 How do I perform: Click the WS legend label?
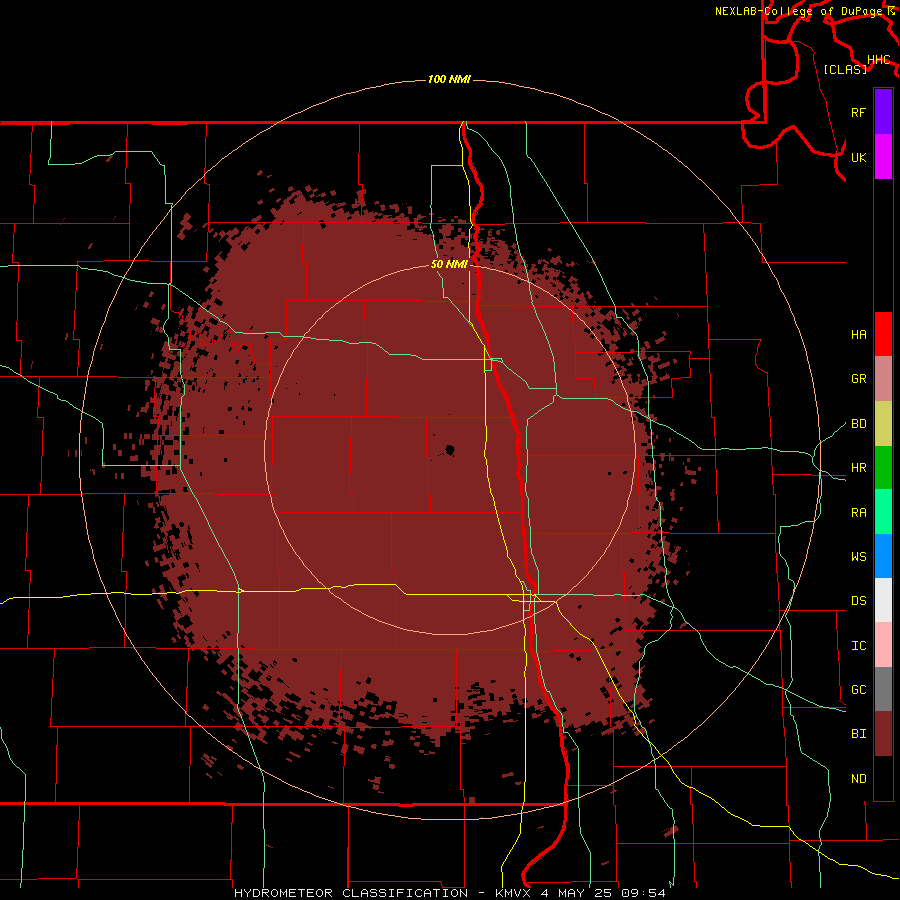859,557
